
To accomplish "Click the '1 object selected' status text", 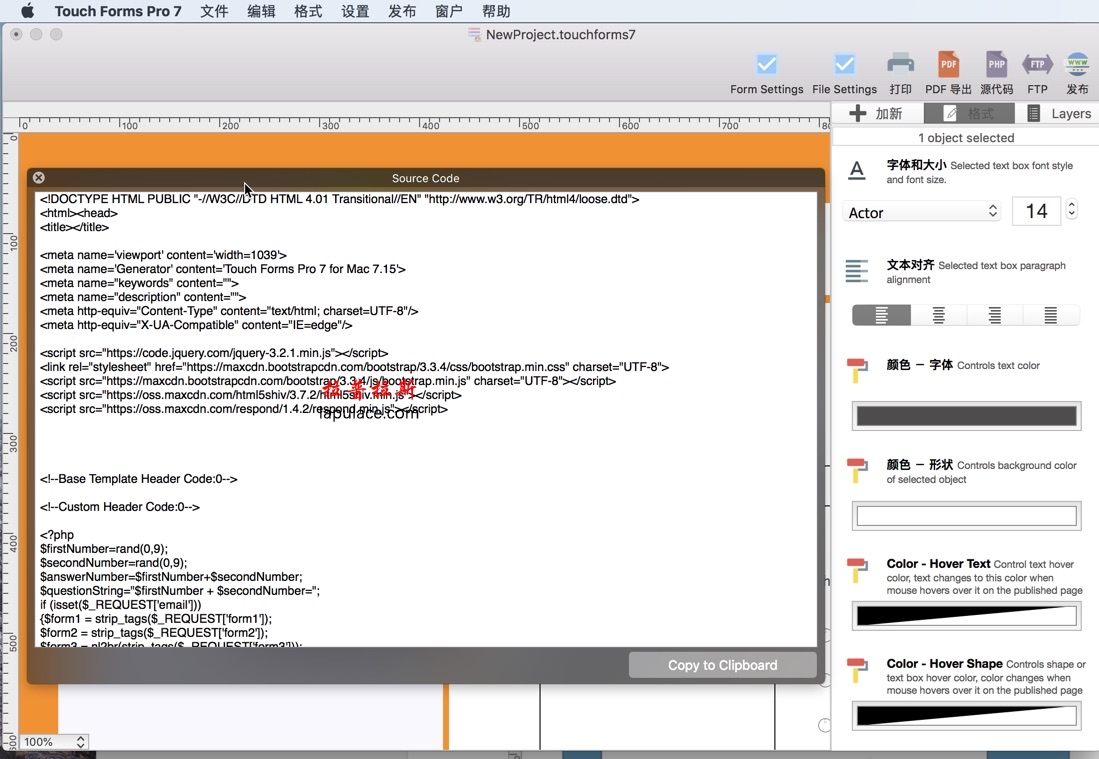I will (966, 138).
